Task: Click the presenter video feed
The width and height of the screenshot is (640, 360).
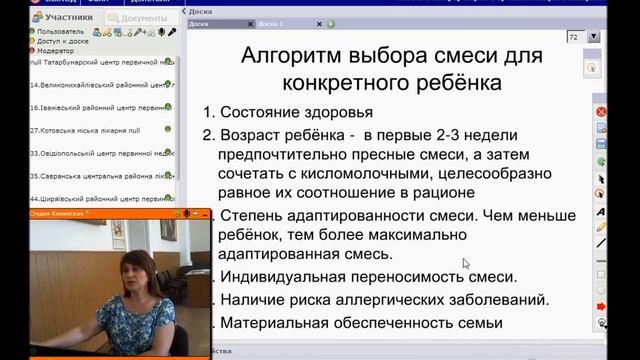Action: tap(120, 287)
